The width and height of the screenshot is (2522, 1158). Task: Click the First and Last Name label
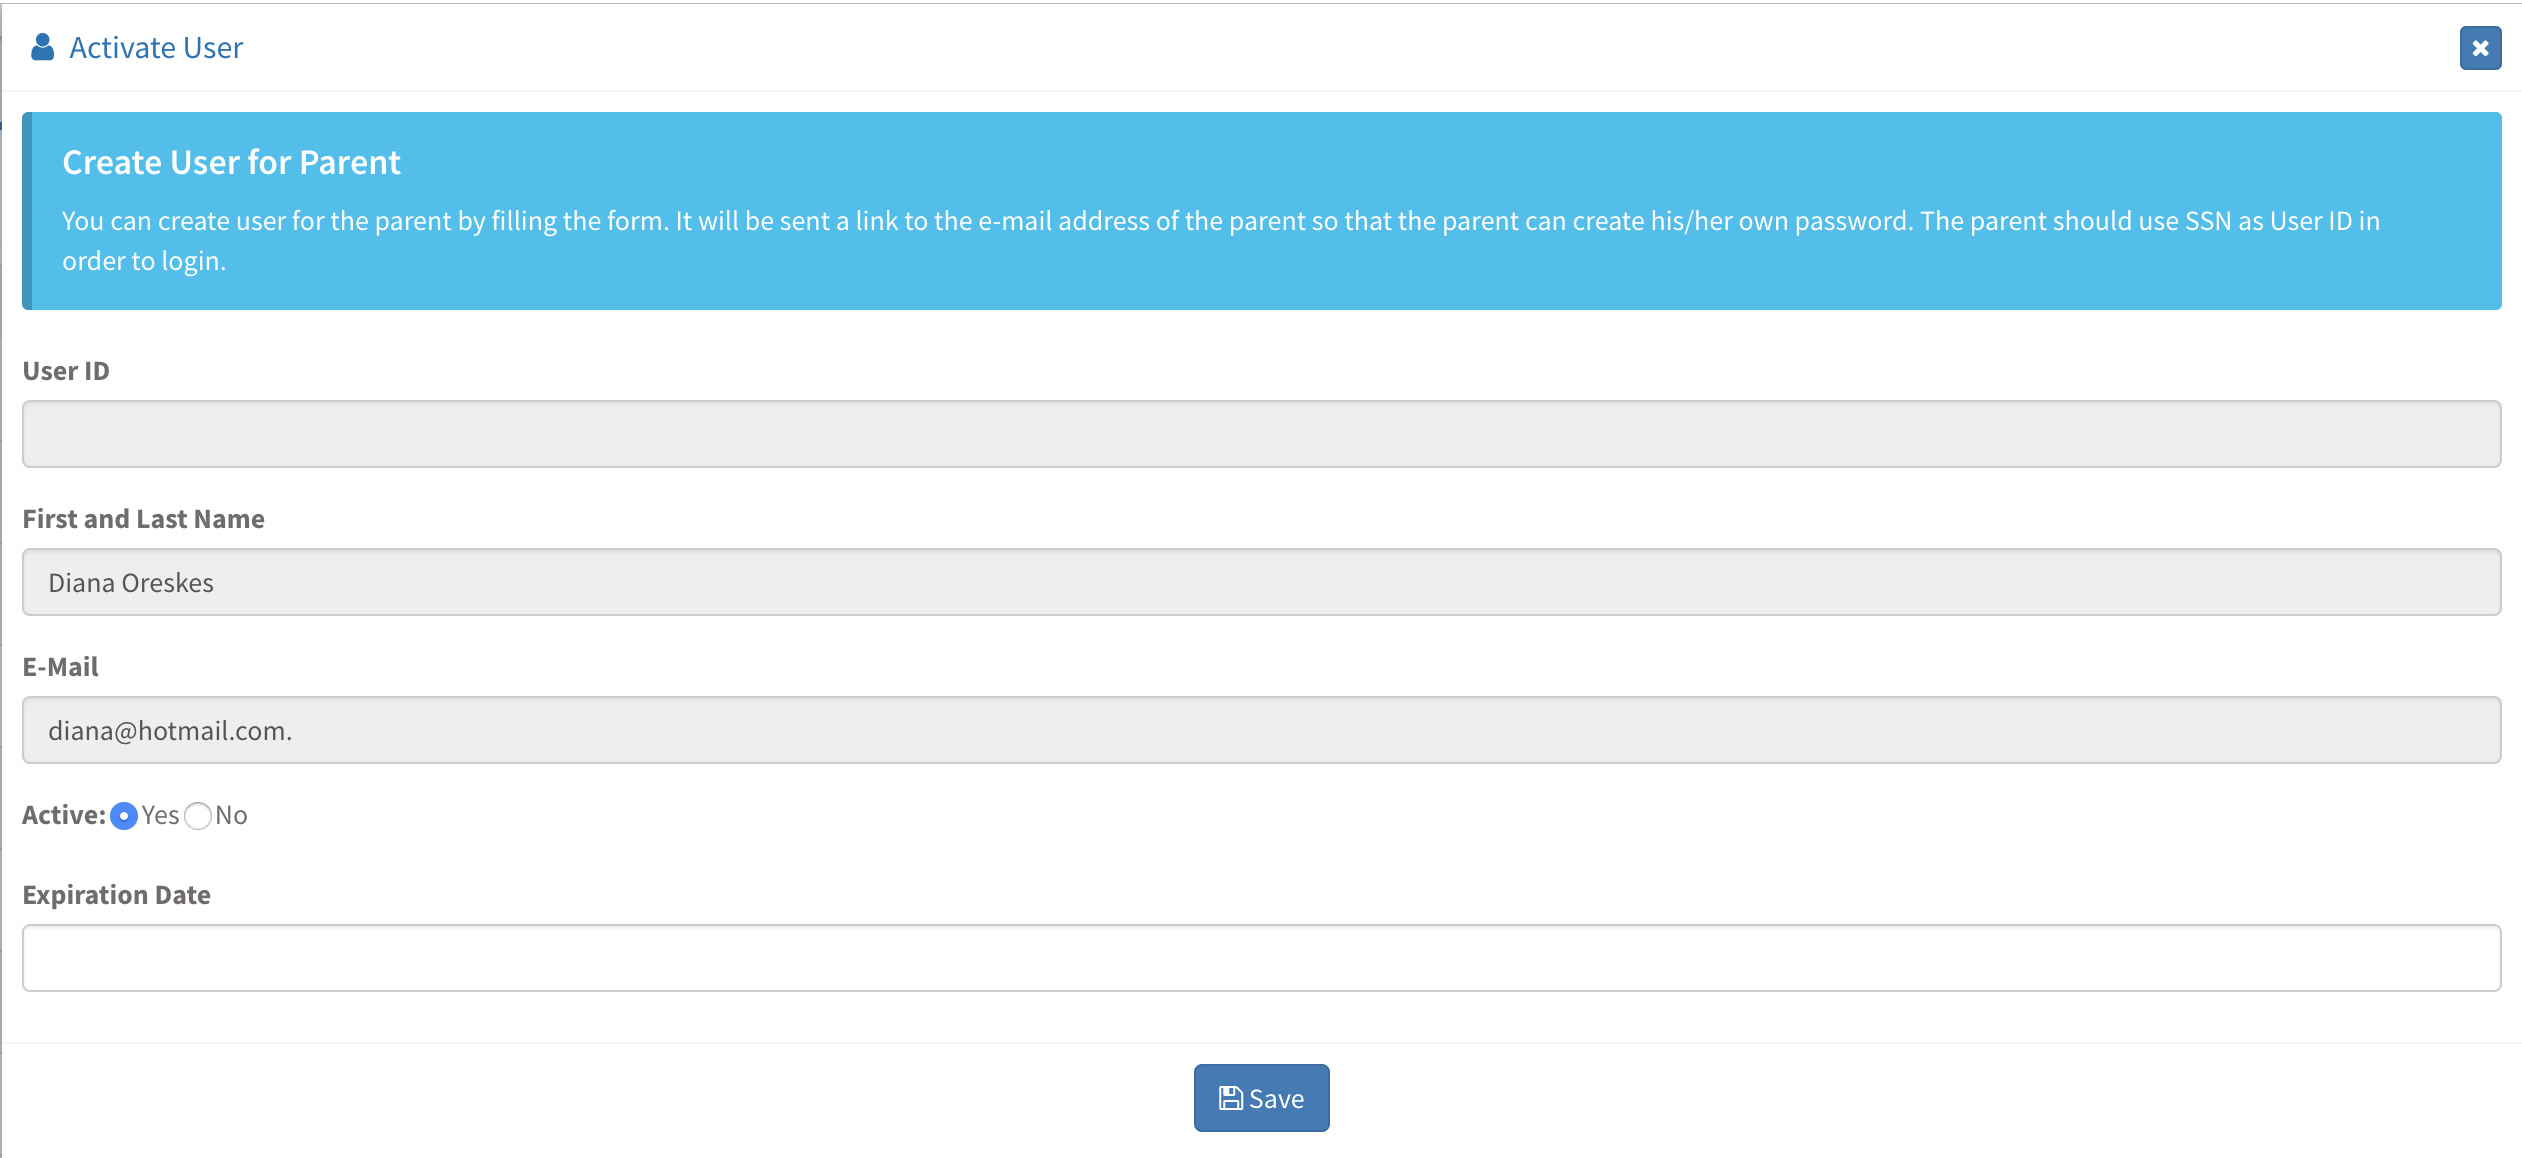(143, 519)
